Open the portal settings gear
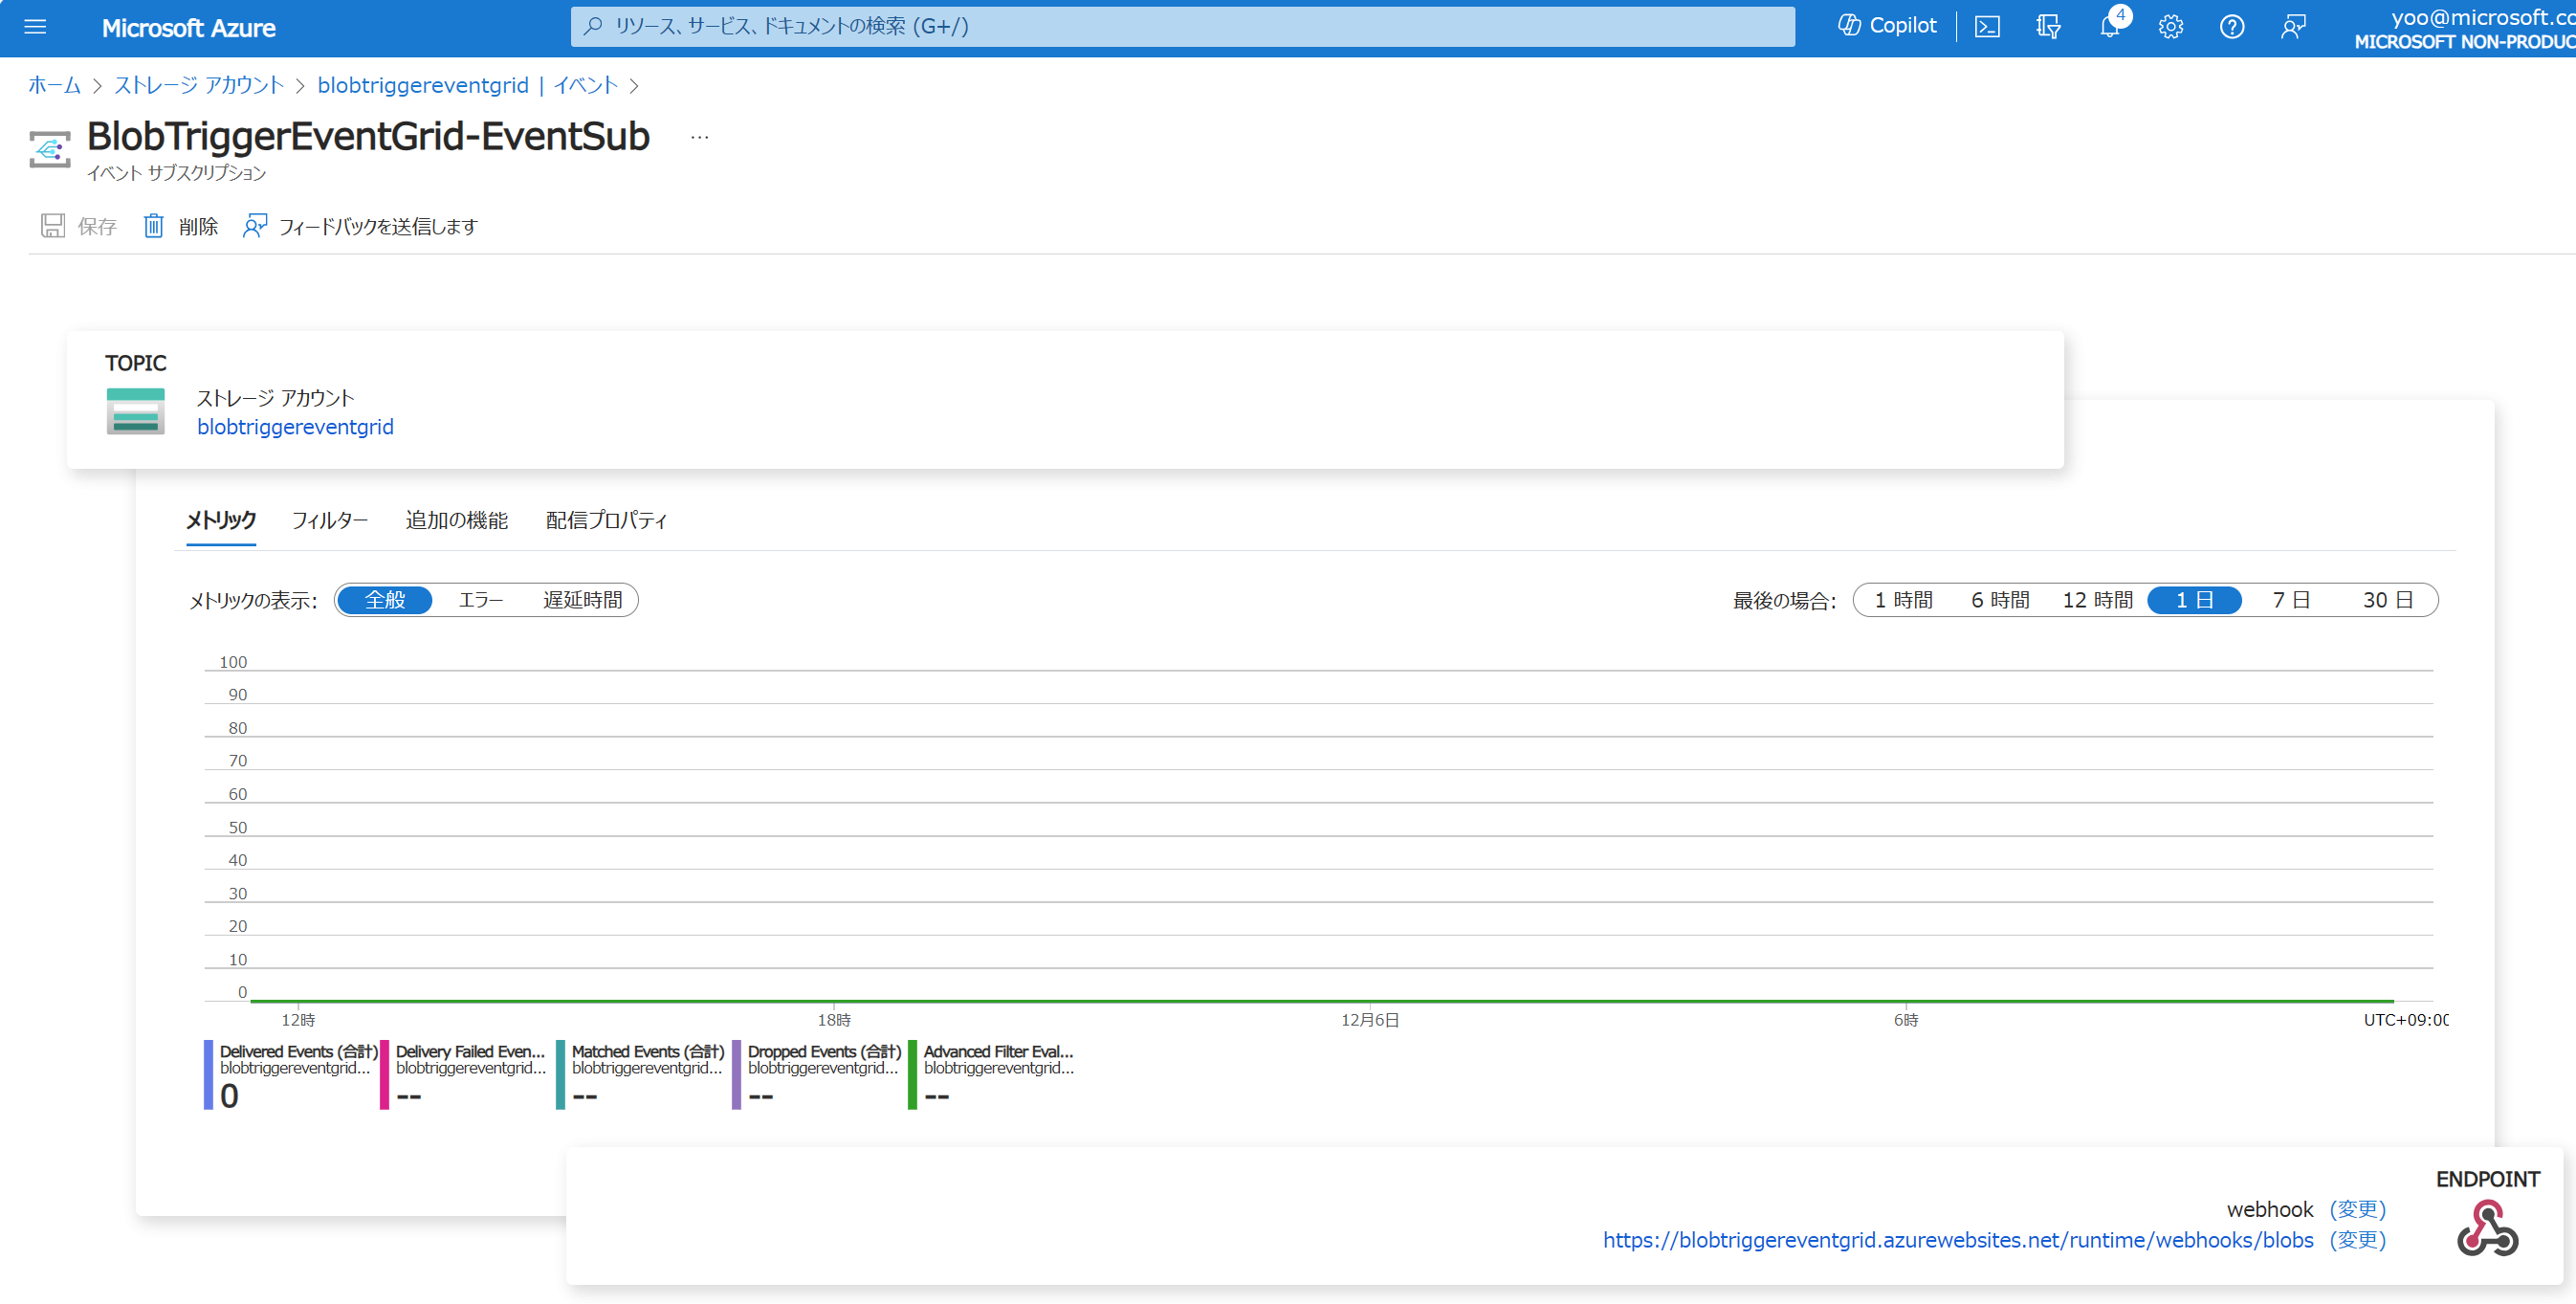The image size is (2576, 1304). pos(2170,26)
